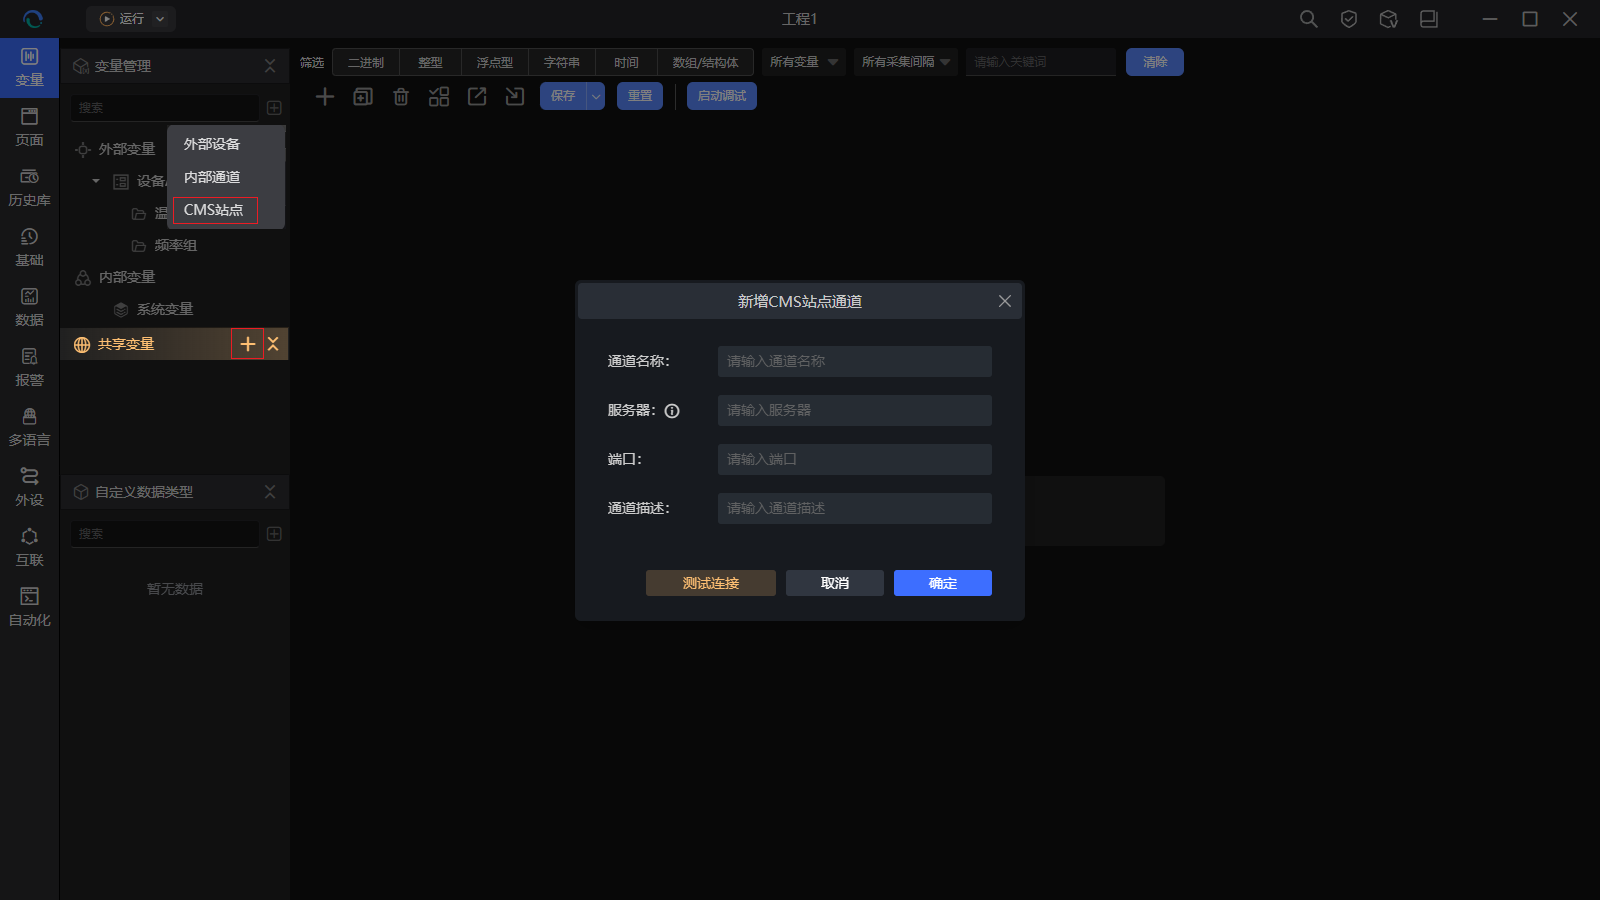Click the panel layout icon in title bar
The width and height of the screenshot is (1600, 900).
tap(1428, 19)
